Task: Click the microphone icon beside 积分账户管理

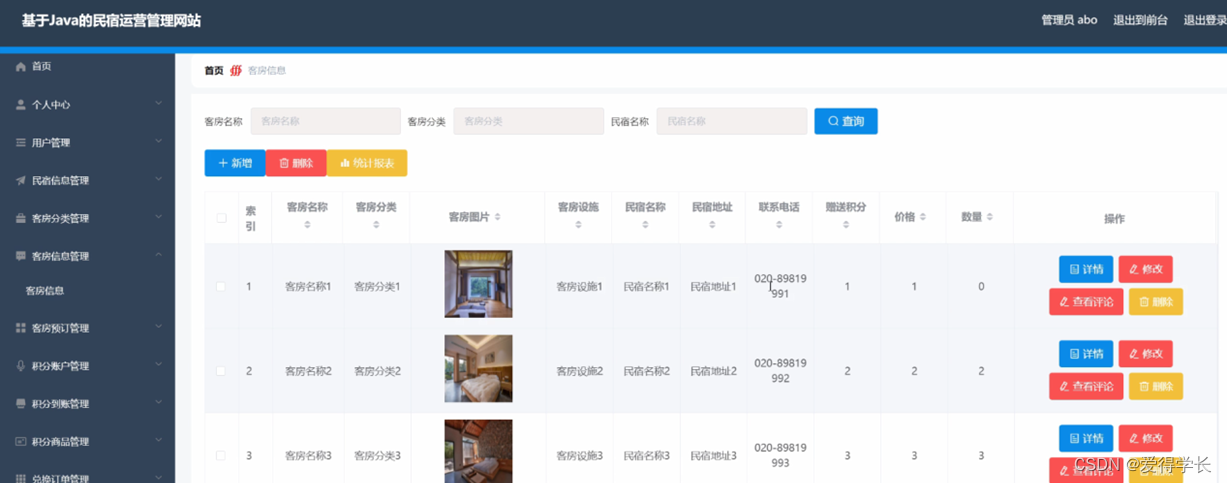Action: tap(21, 366)
